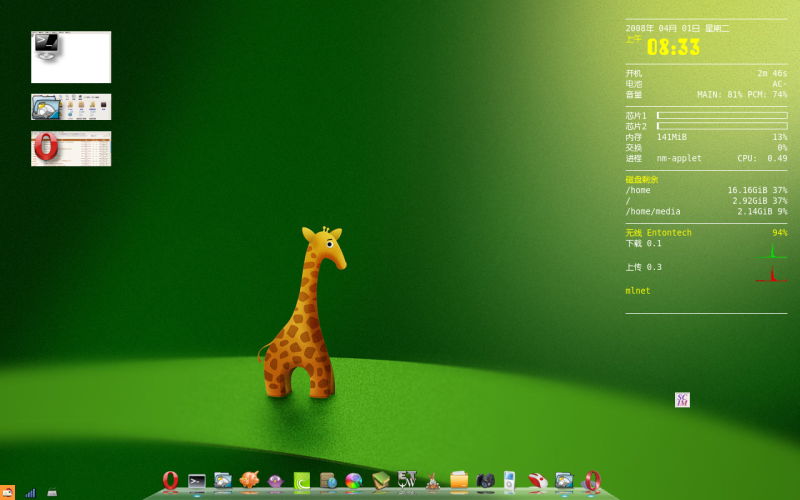The height and width of the screenshot is (500, 800).
Task: Open the green swirl application icon
Action: coord(302,481)
